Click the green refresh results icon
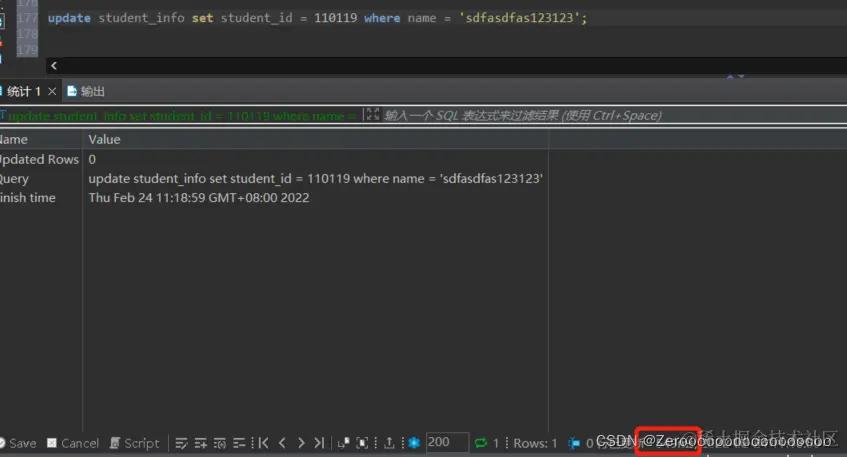This screenshot has height=457, width=847. pyautogui.click(x=481, y=443)
